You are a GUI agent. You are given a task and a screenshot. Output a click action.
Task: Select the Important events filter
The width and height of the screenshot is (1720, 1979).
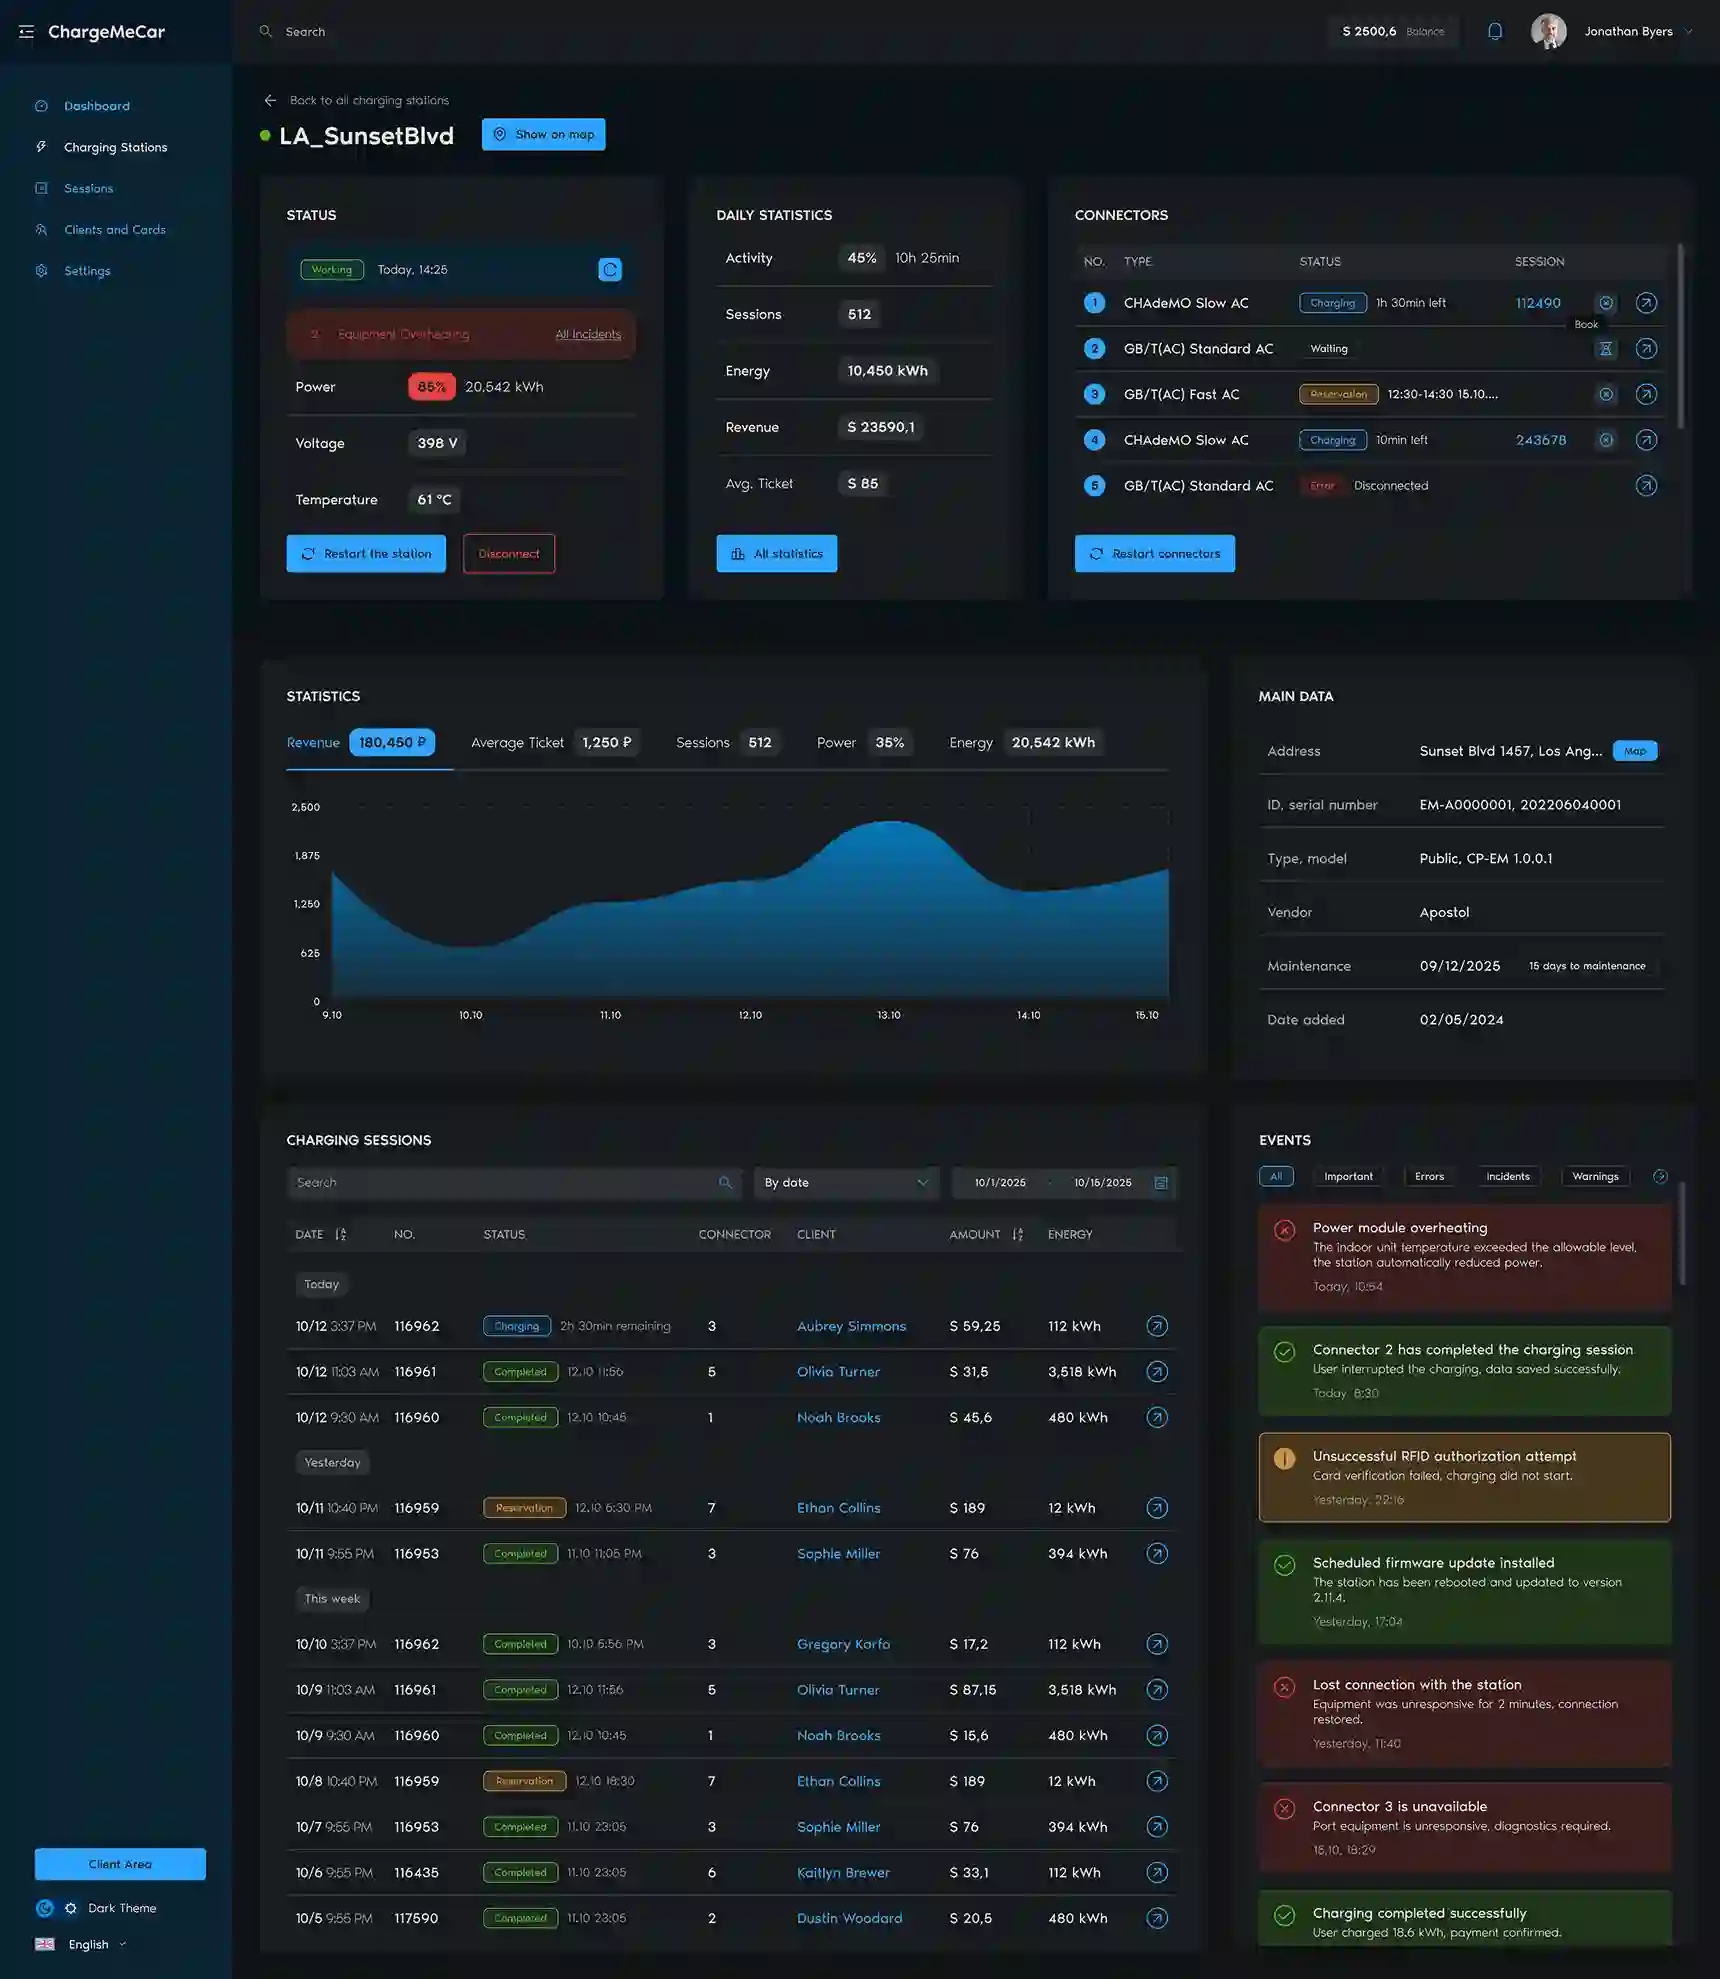pos(1348,1177)
